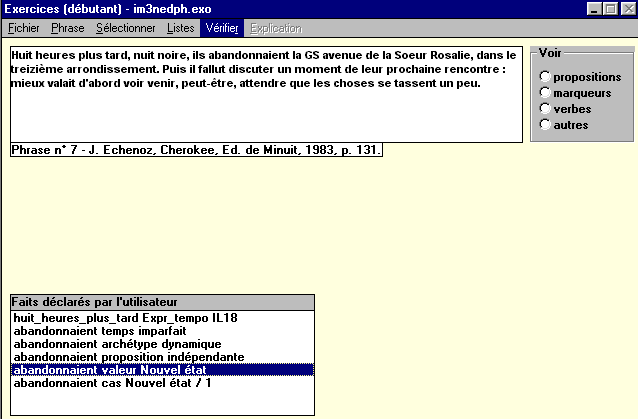Minimize the Exercices window

click(594, 9)
